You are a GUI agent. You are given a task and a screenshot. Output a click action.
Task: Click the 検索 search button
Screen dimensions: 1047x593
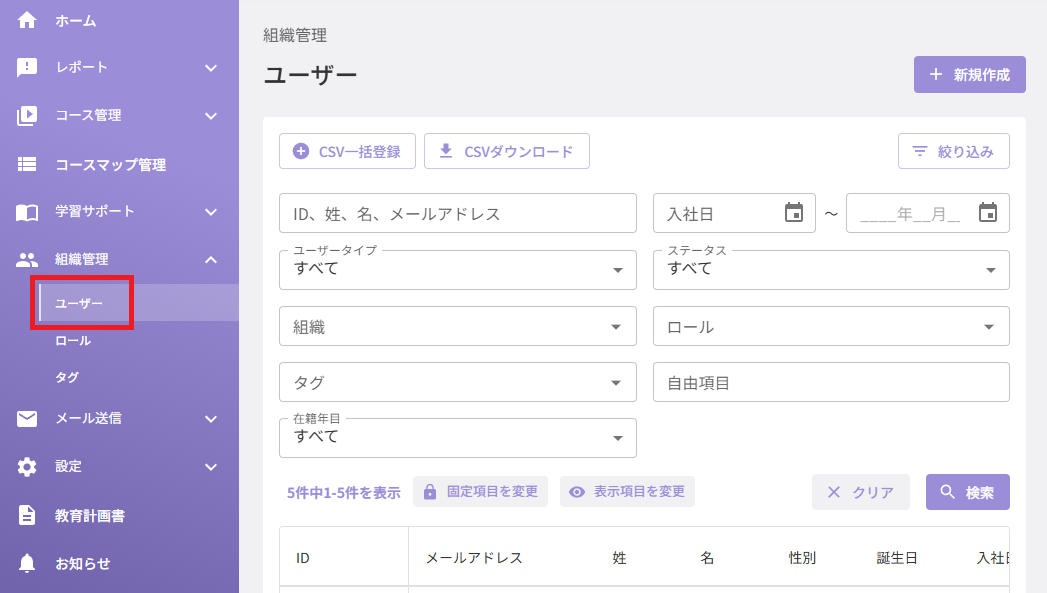[968, 492]
